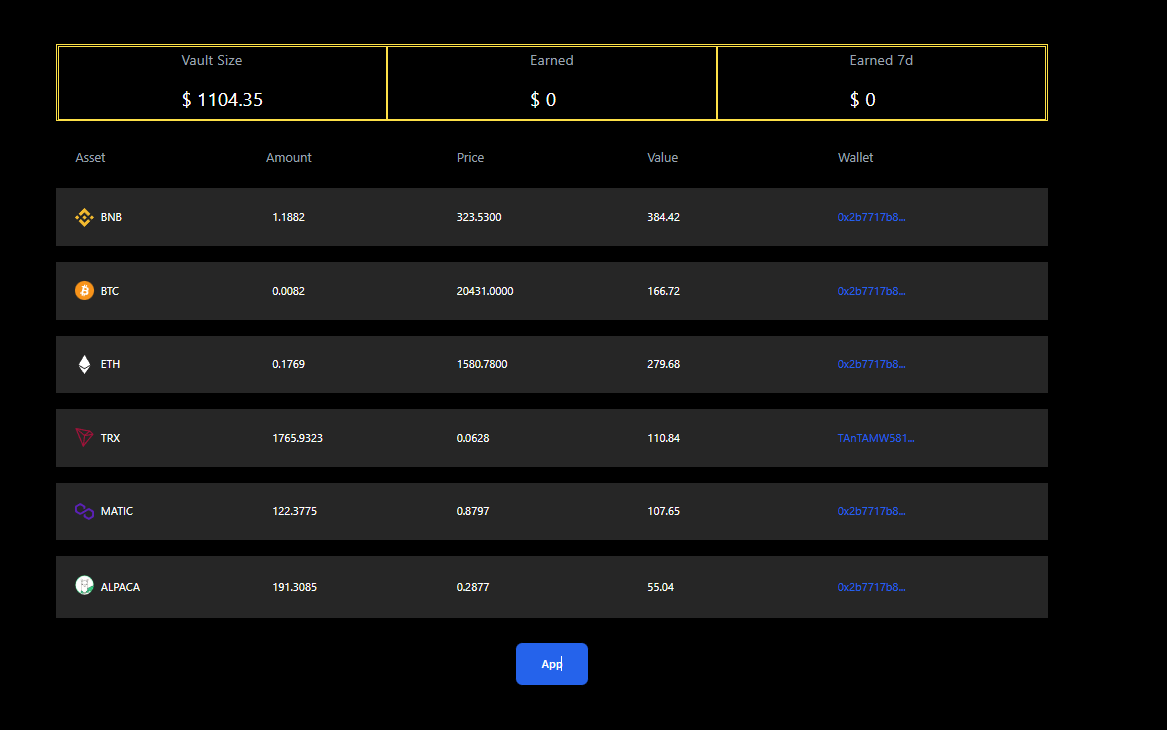Open the TRX wallet link TAnTAMW581

[875, 438]
